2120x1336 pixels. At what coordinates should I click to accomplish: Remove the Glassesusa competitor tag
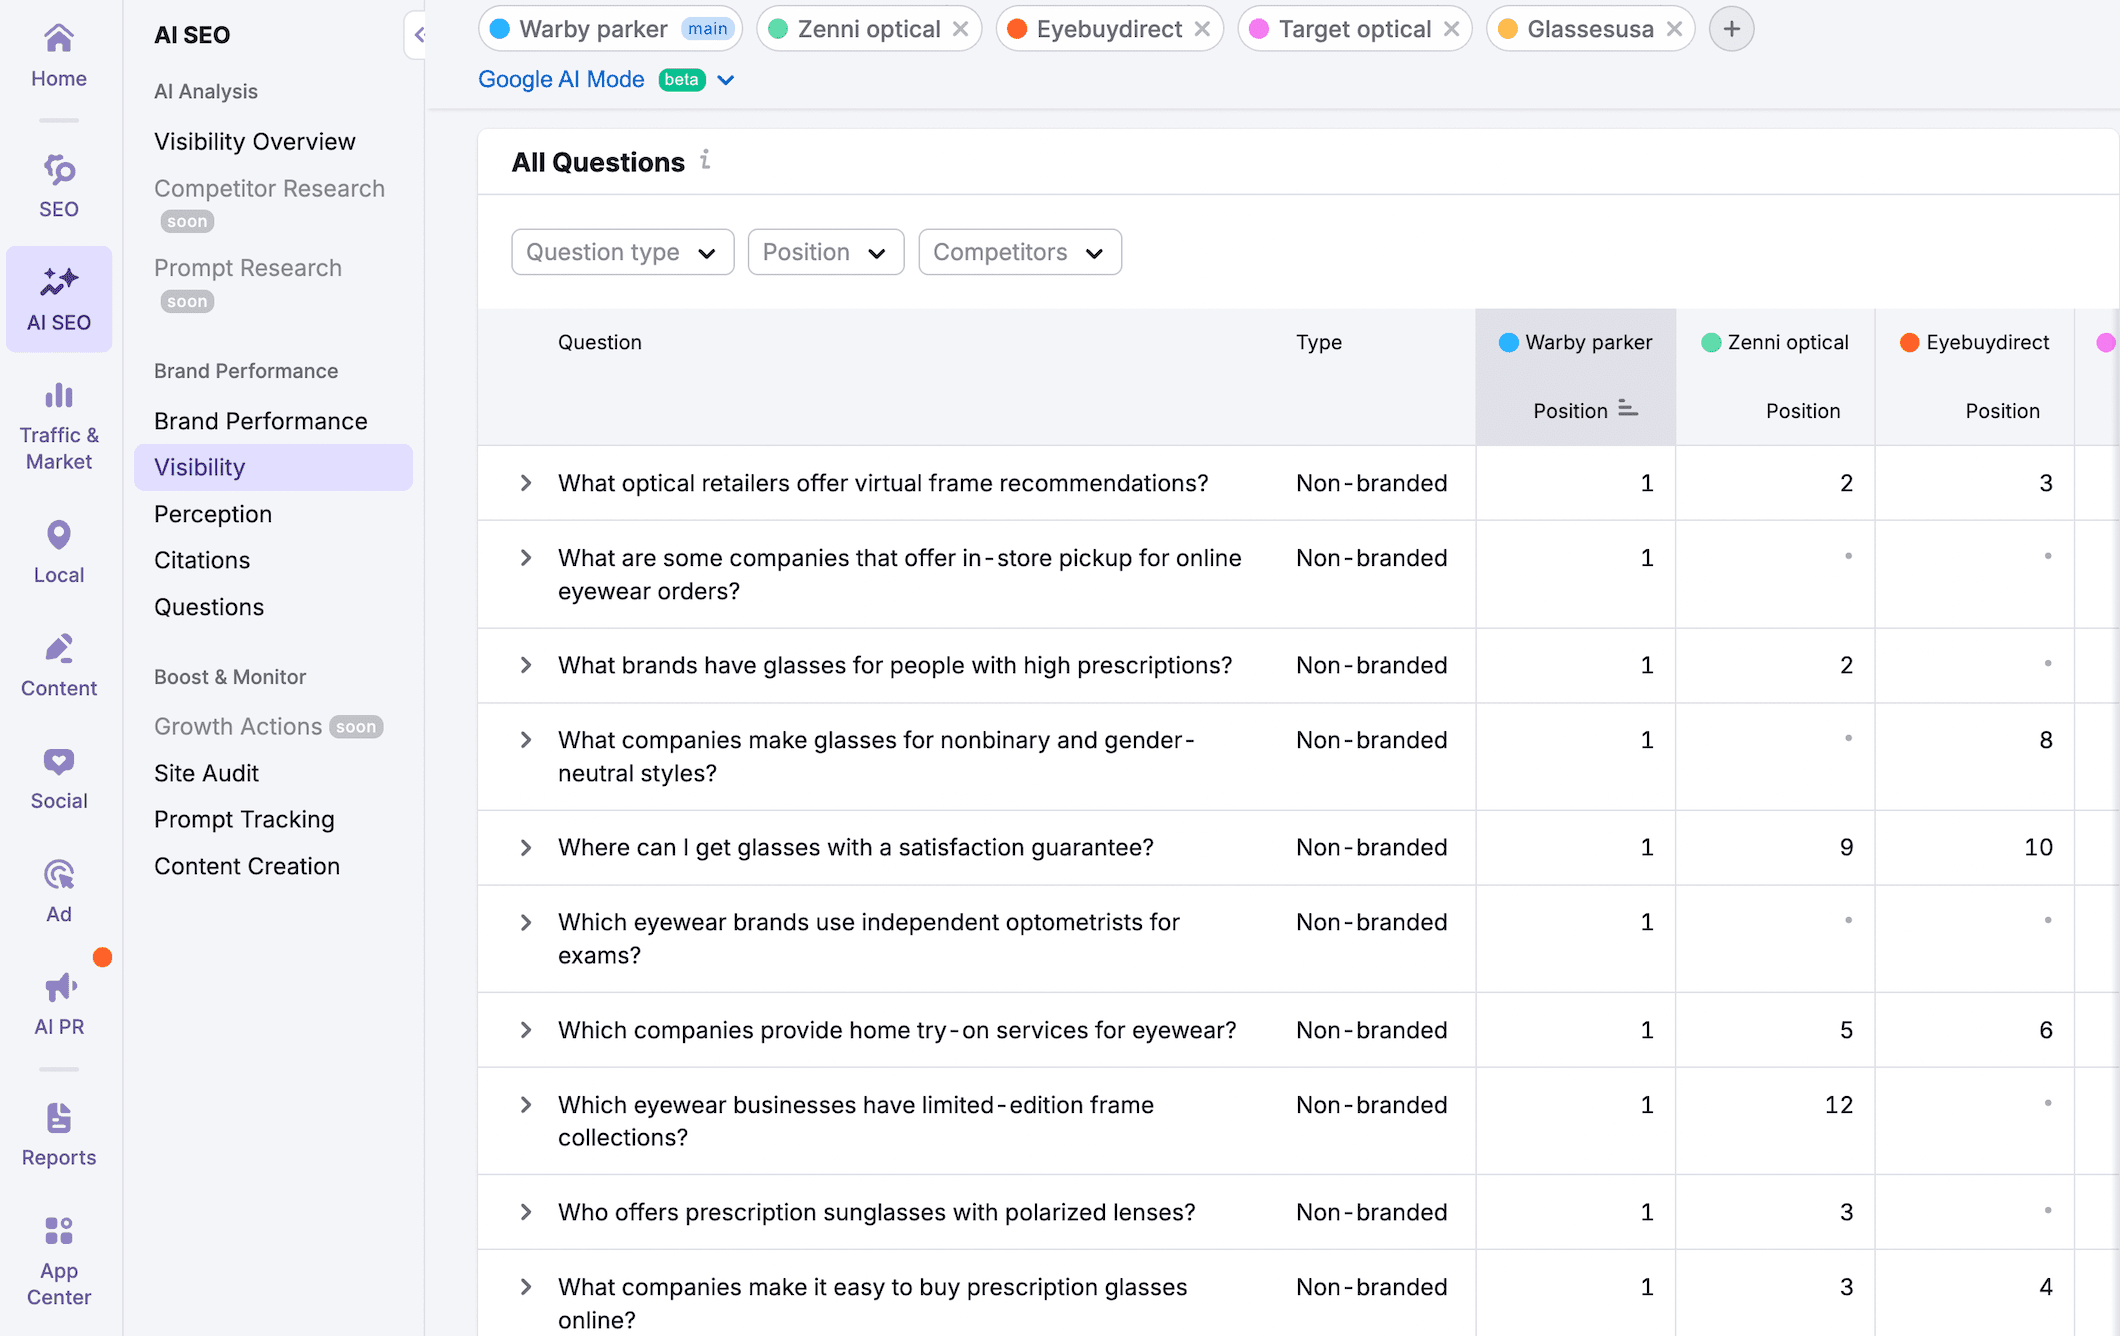pyautogui.click(x=1675, y=29)
